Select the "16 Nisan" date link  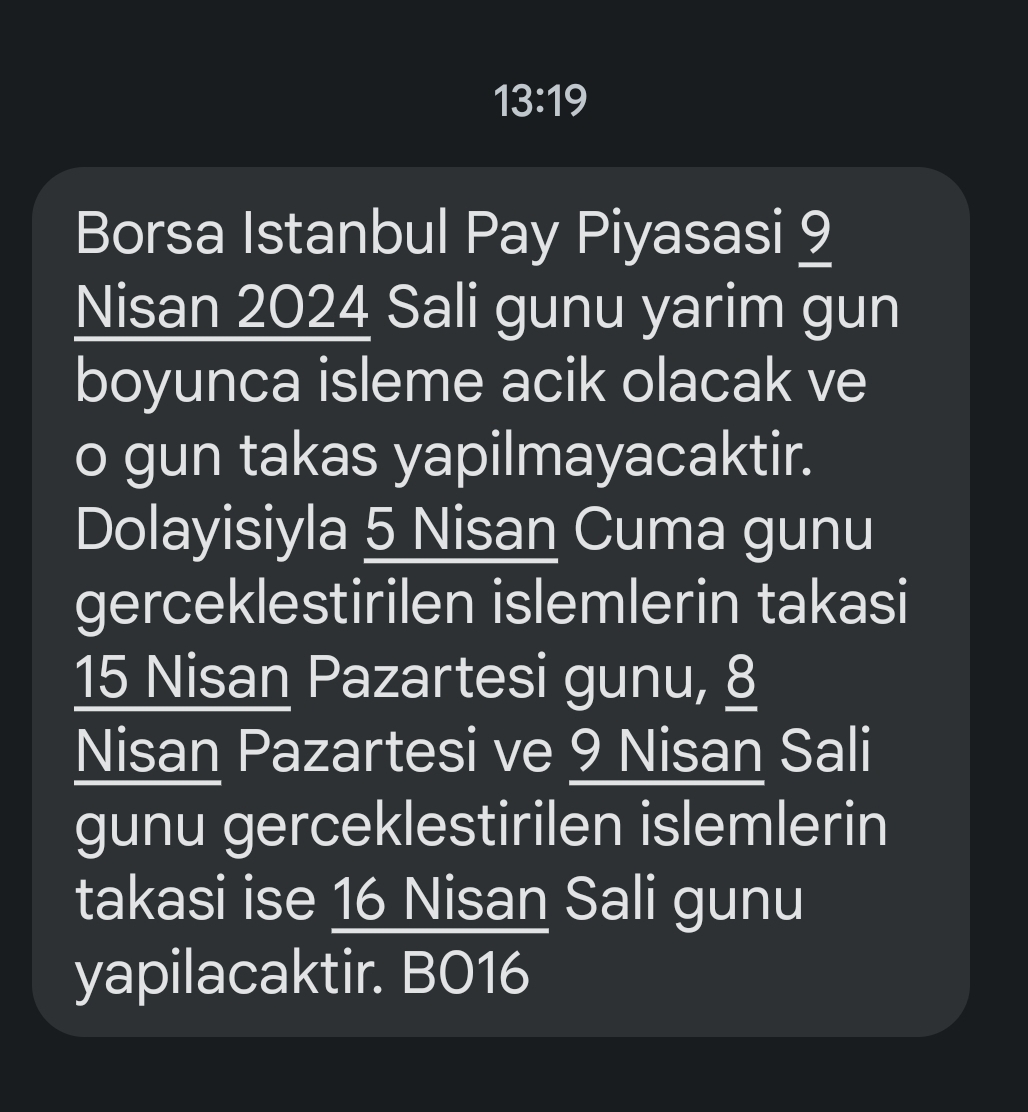coord(440,899)
